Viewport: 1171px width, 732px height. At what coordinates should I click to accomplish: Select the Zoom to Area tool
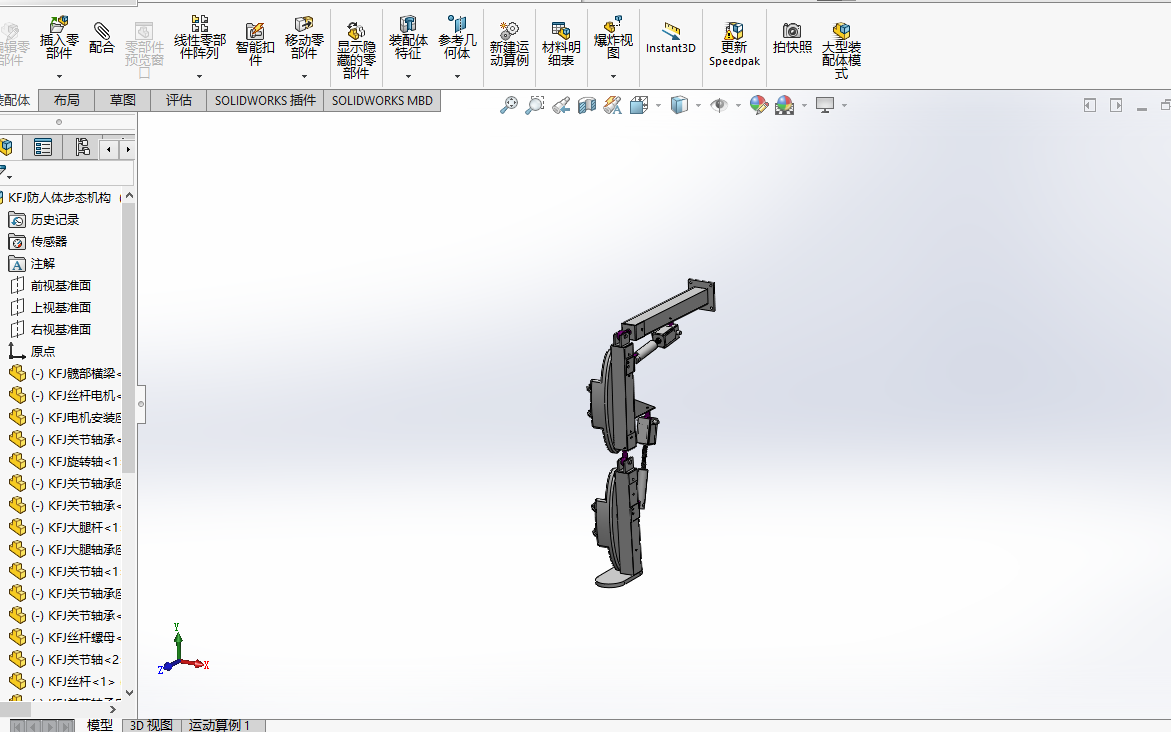tap(535, 105)
